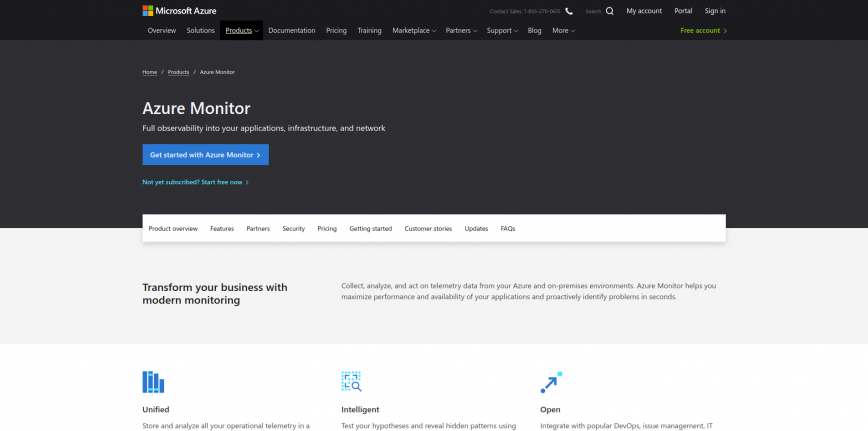Screen dimensions: 868x431
Task: Click Get started with Azure Monitor button
Action: [x=205, y=155]
